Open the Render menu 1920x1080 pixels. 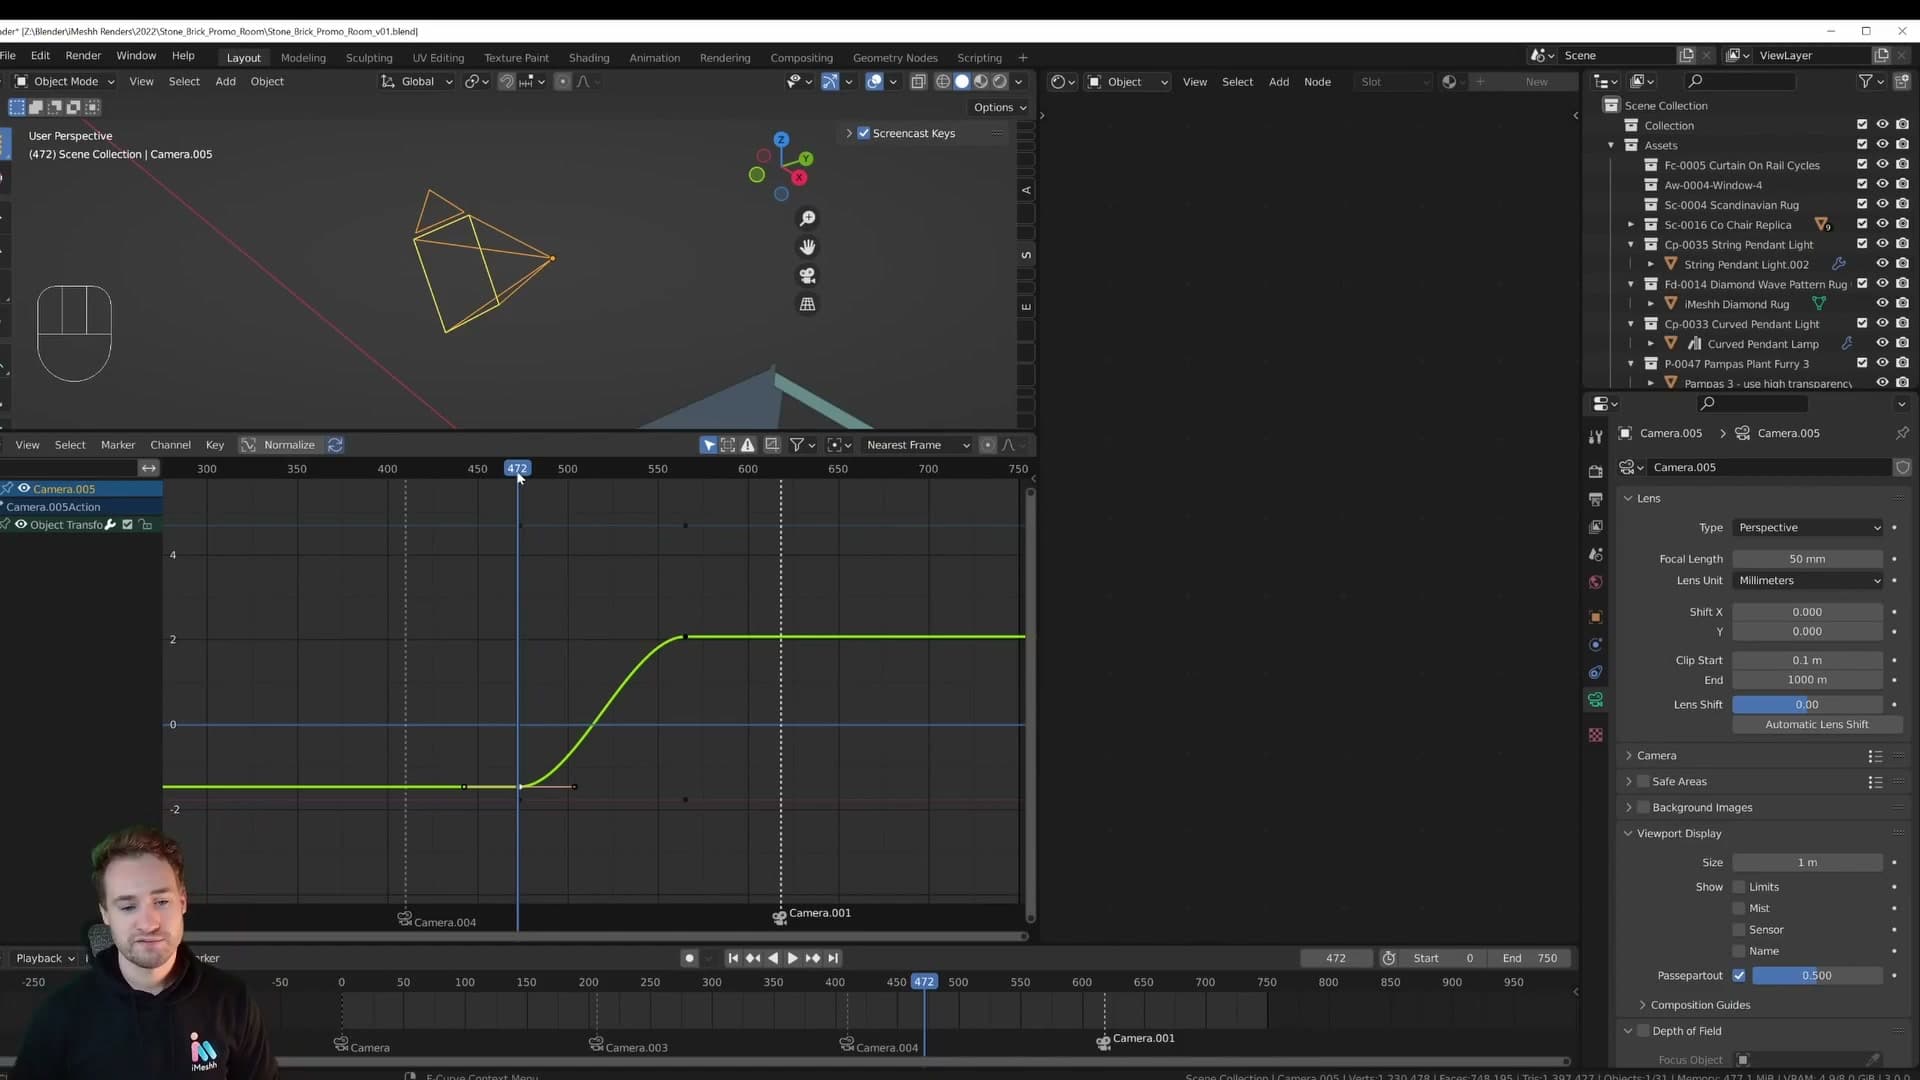(x=83, y=55)
